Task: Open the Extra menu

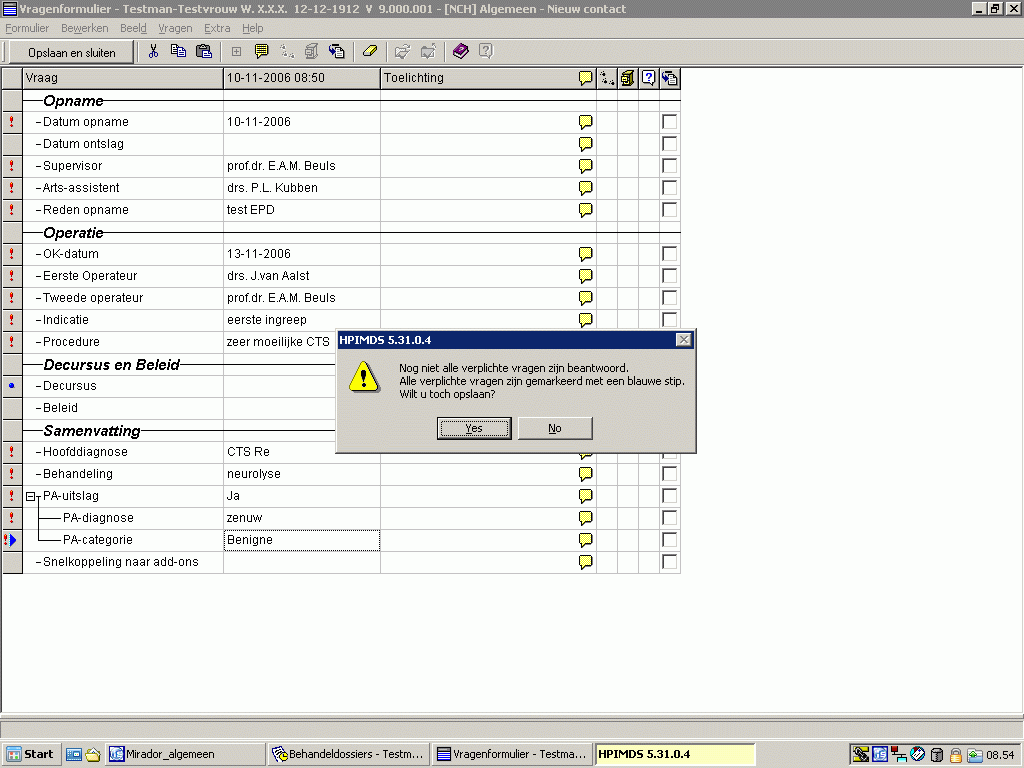Action: 216,28
